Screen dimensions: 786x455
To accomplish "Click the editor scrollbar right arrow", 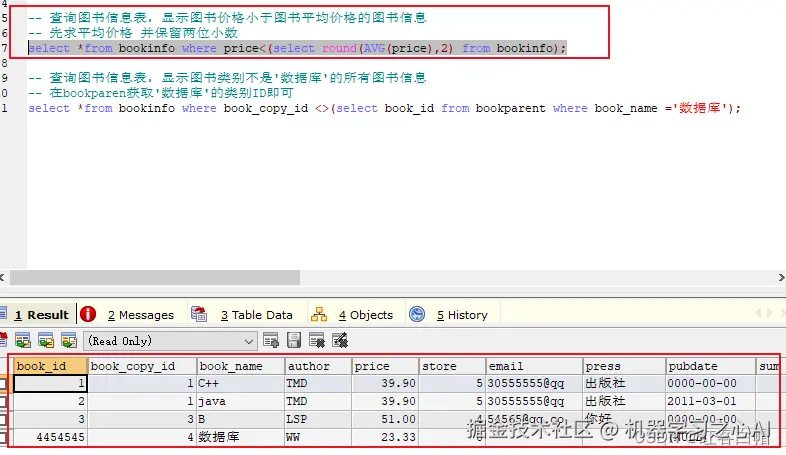I will pyautogui.click(x=781, y=277).
